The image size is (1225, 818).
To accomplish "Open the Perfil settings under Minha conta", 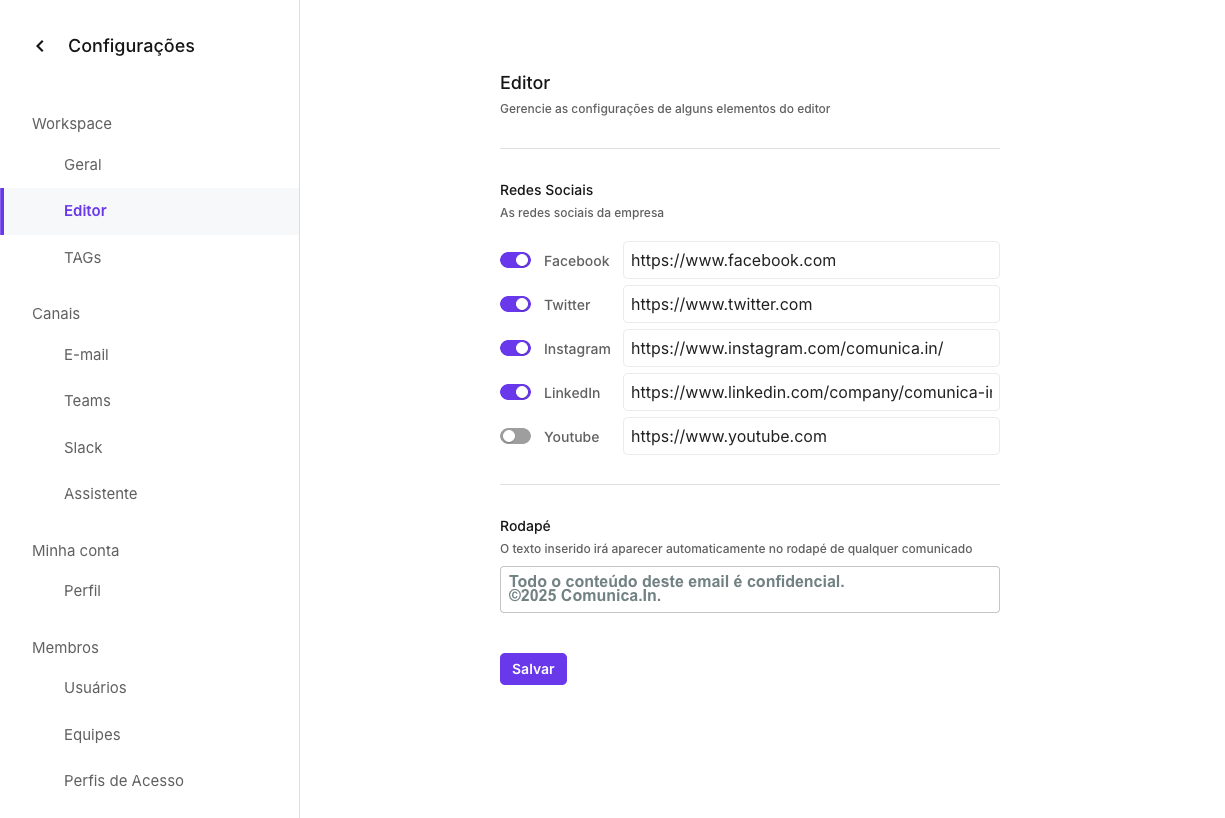I will point(81,590).
